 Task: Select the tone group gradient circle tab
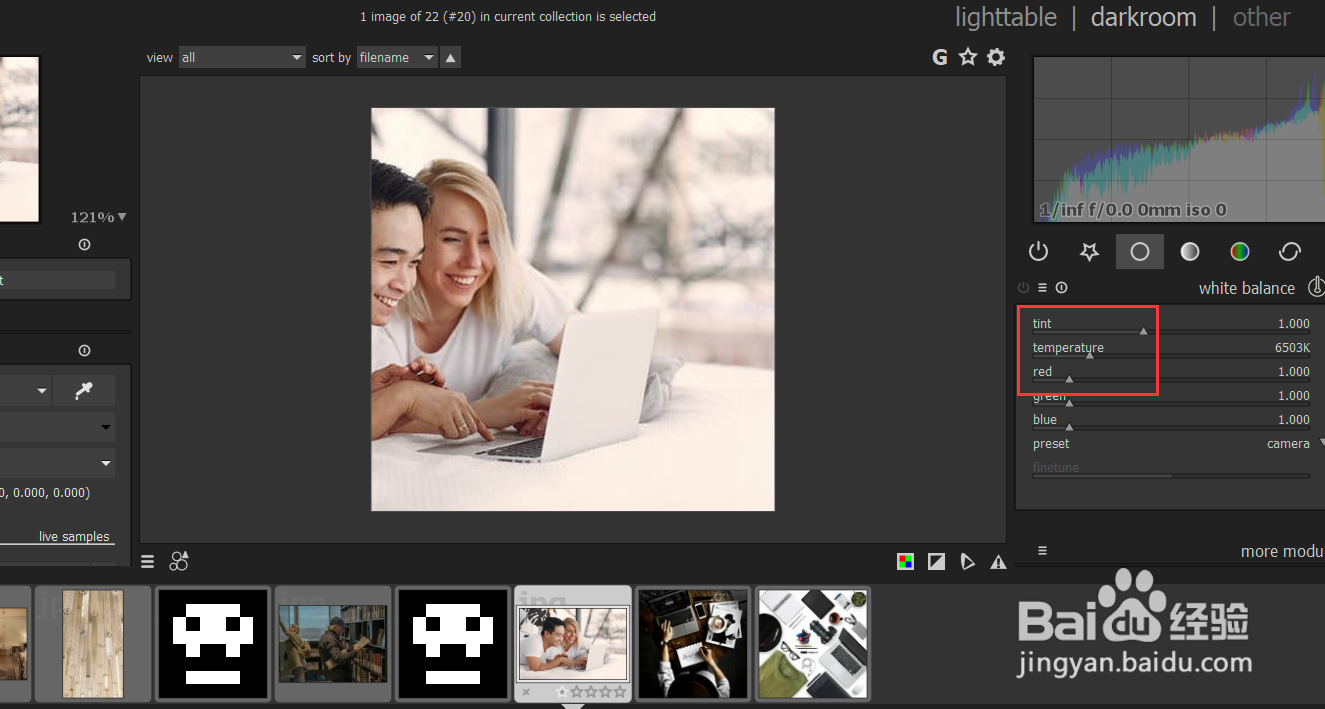[x=1190, y=252]
